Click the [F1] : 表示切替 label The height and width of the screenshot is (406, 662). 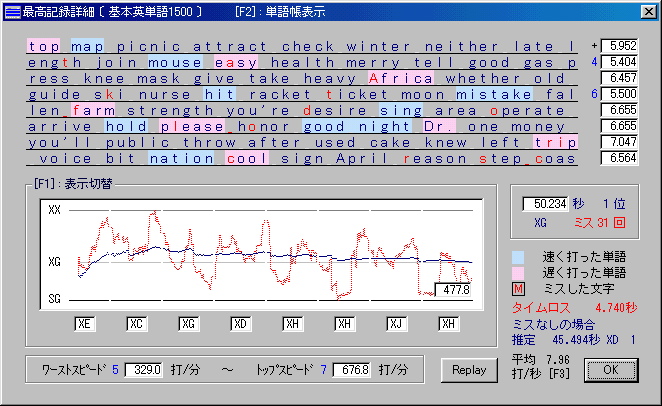click(x=73, y=184)
